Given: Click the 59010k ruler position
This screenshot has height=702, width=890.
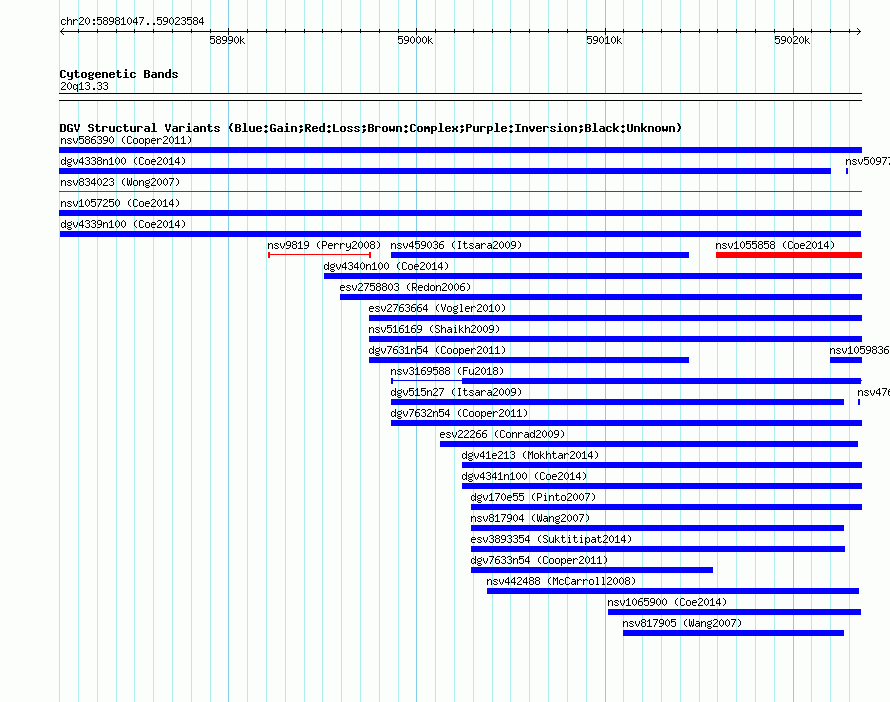Looking at the screenshot, I should click(604, 40).
